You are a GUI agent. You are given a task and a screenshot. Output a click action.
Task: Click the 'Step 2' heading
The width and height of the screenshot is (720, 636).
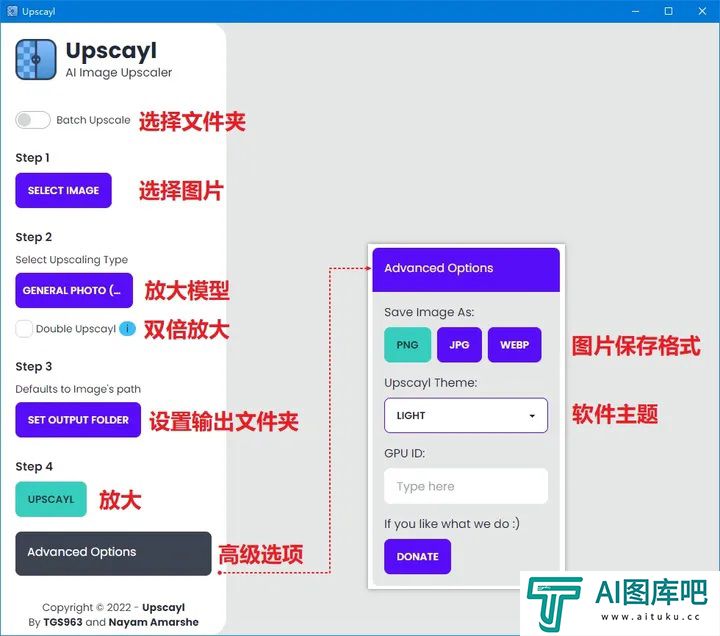[34, 237]
